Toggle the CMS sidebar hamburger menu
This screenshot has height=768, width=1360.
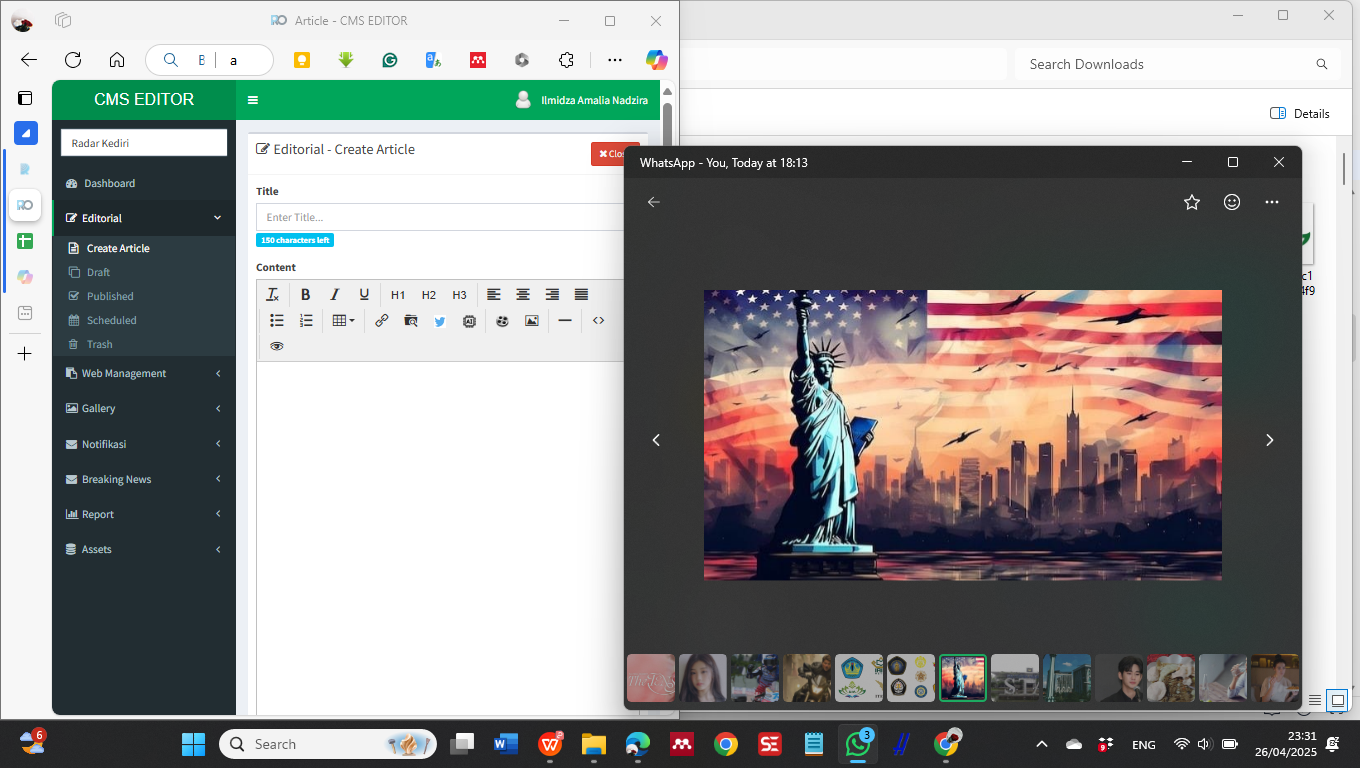(x=253, y=100)
